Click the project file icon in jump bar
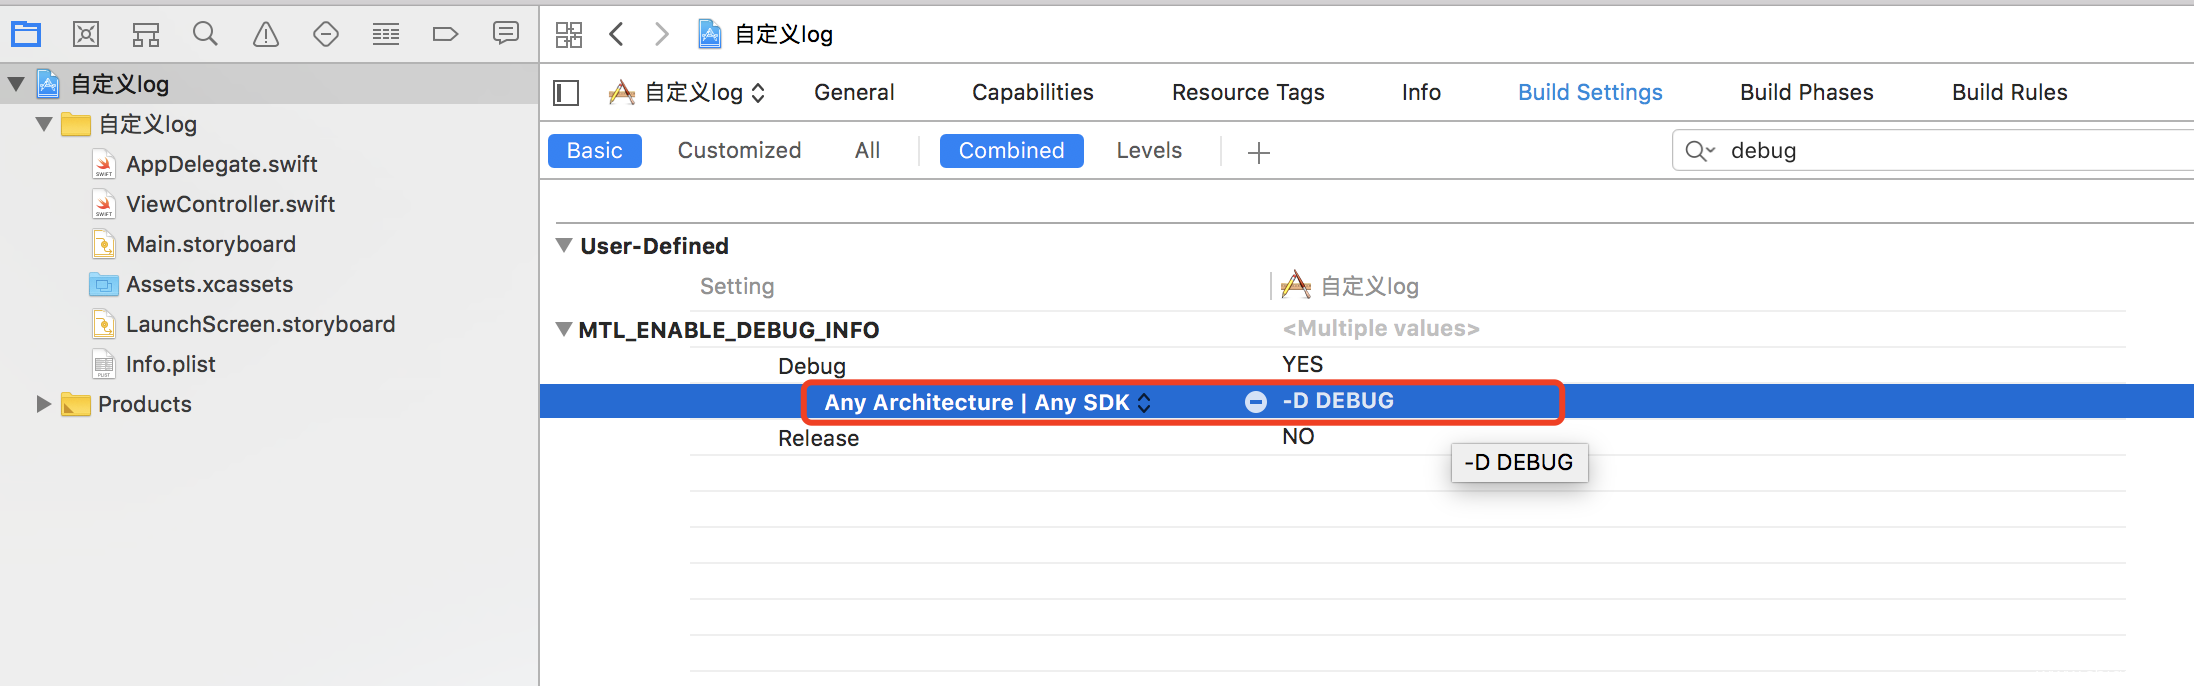 click(x=710, y=34)
